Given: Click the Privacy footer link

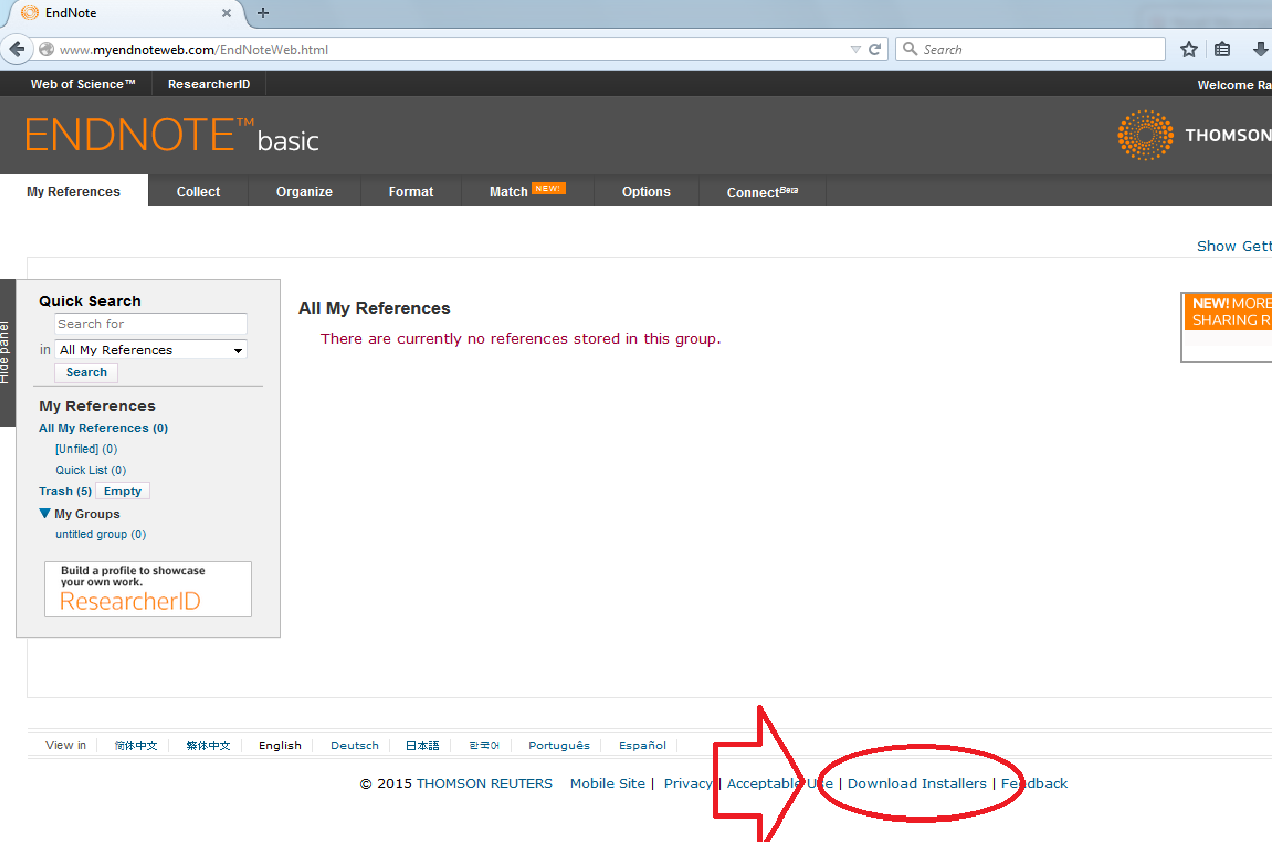Looking at the screenshot, I should [688, 783].
